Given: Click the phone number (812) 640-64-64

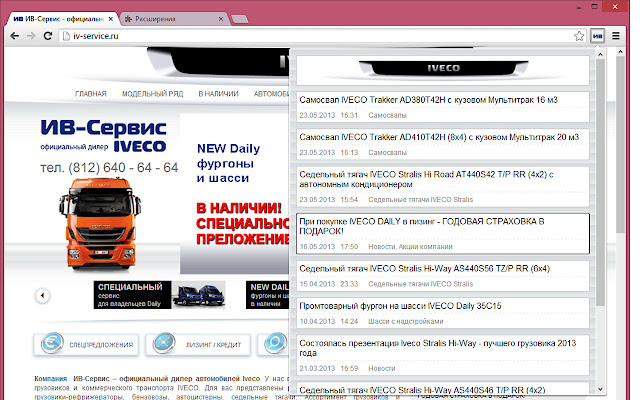Looking at the screenshot, I should [x=109, y=167].
